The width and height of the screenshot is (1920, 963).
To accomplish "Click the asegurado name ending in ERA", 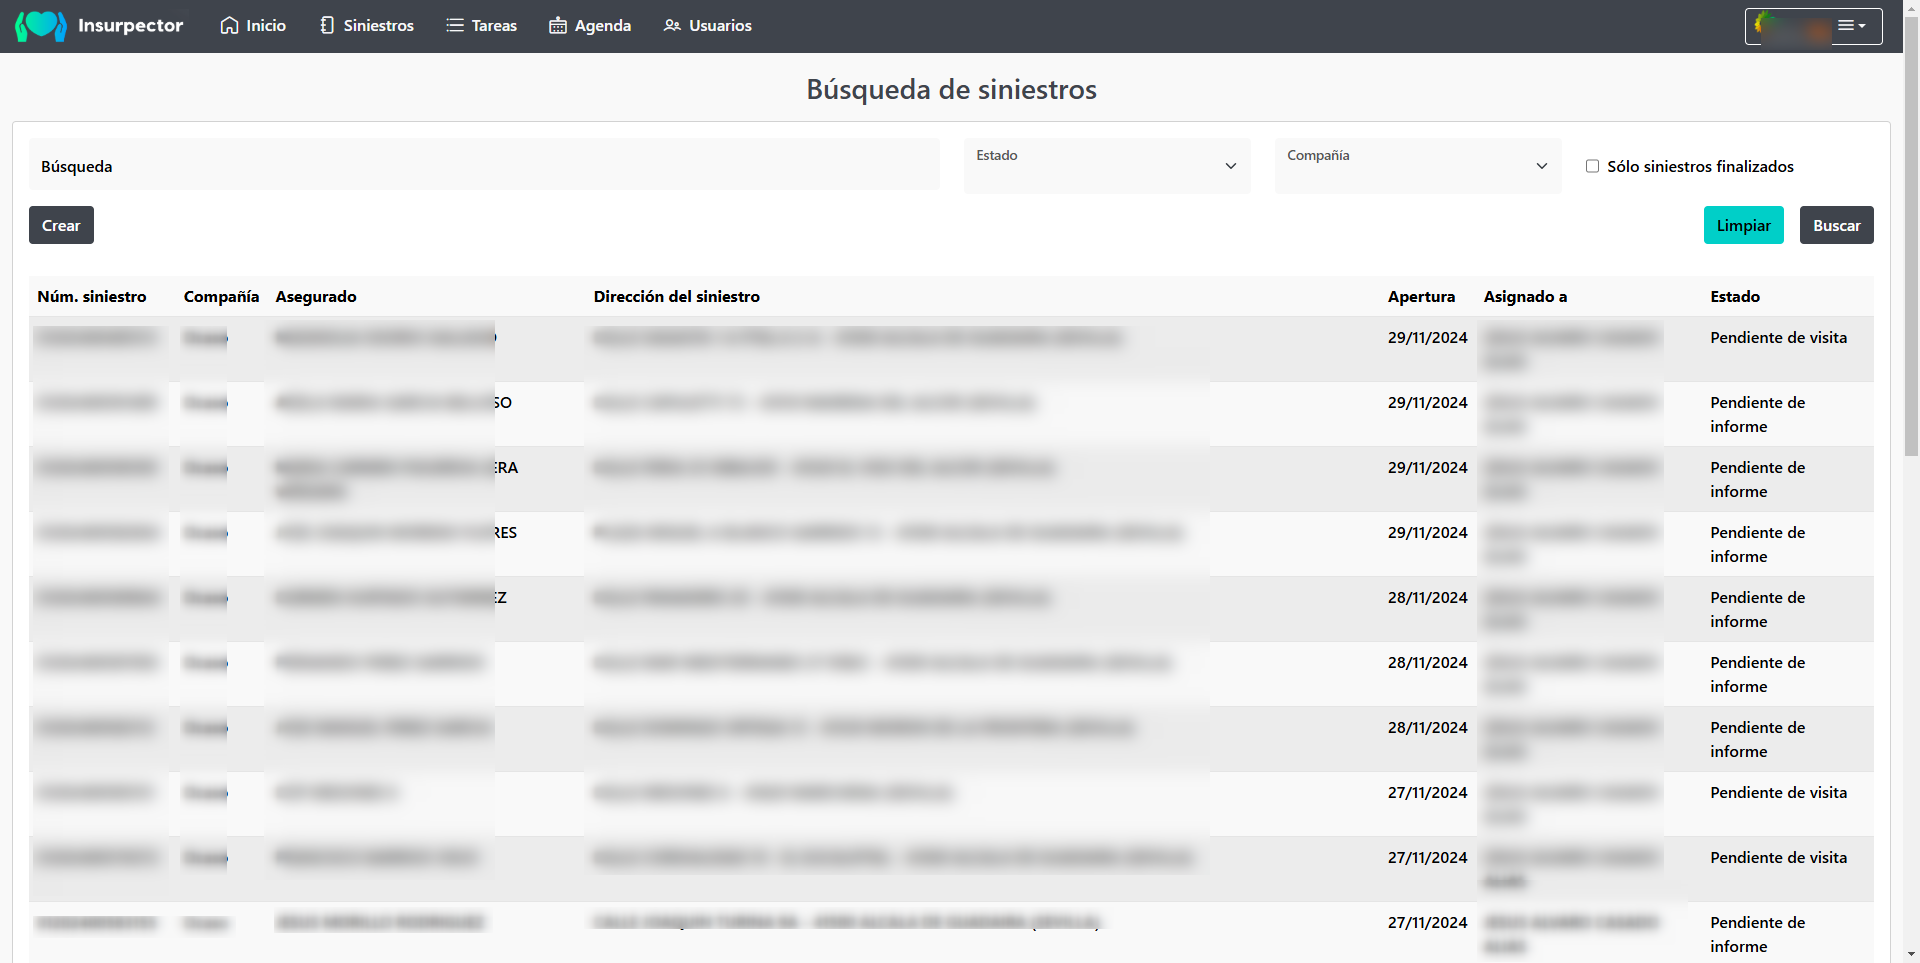I will tap(397, 479).
